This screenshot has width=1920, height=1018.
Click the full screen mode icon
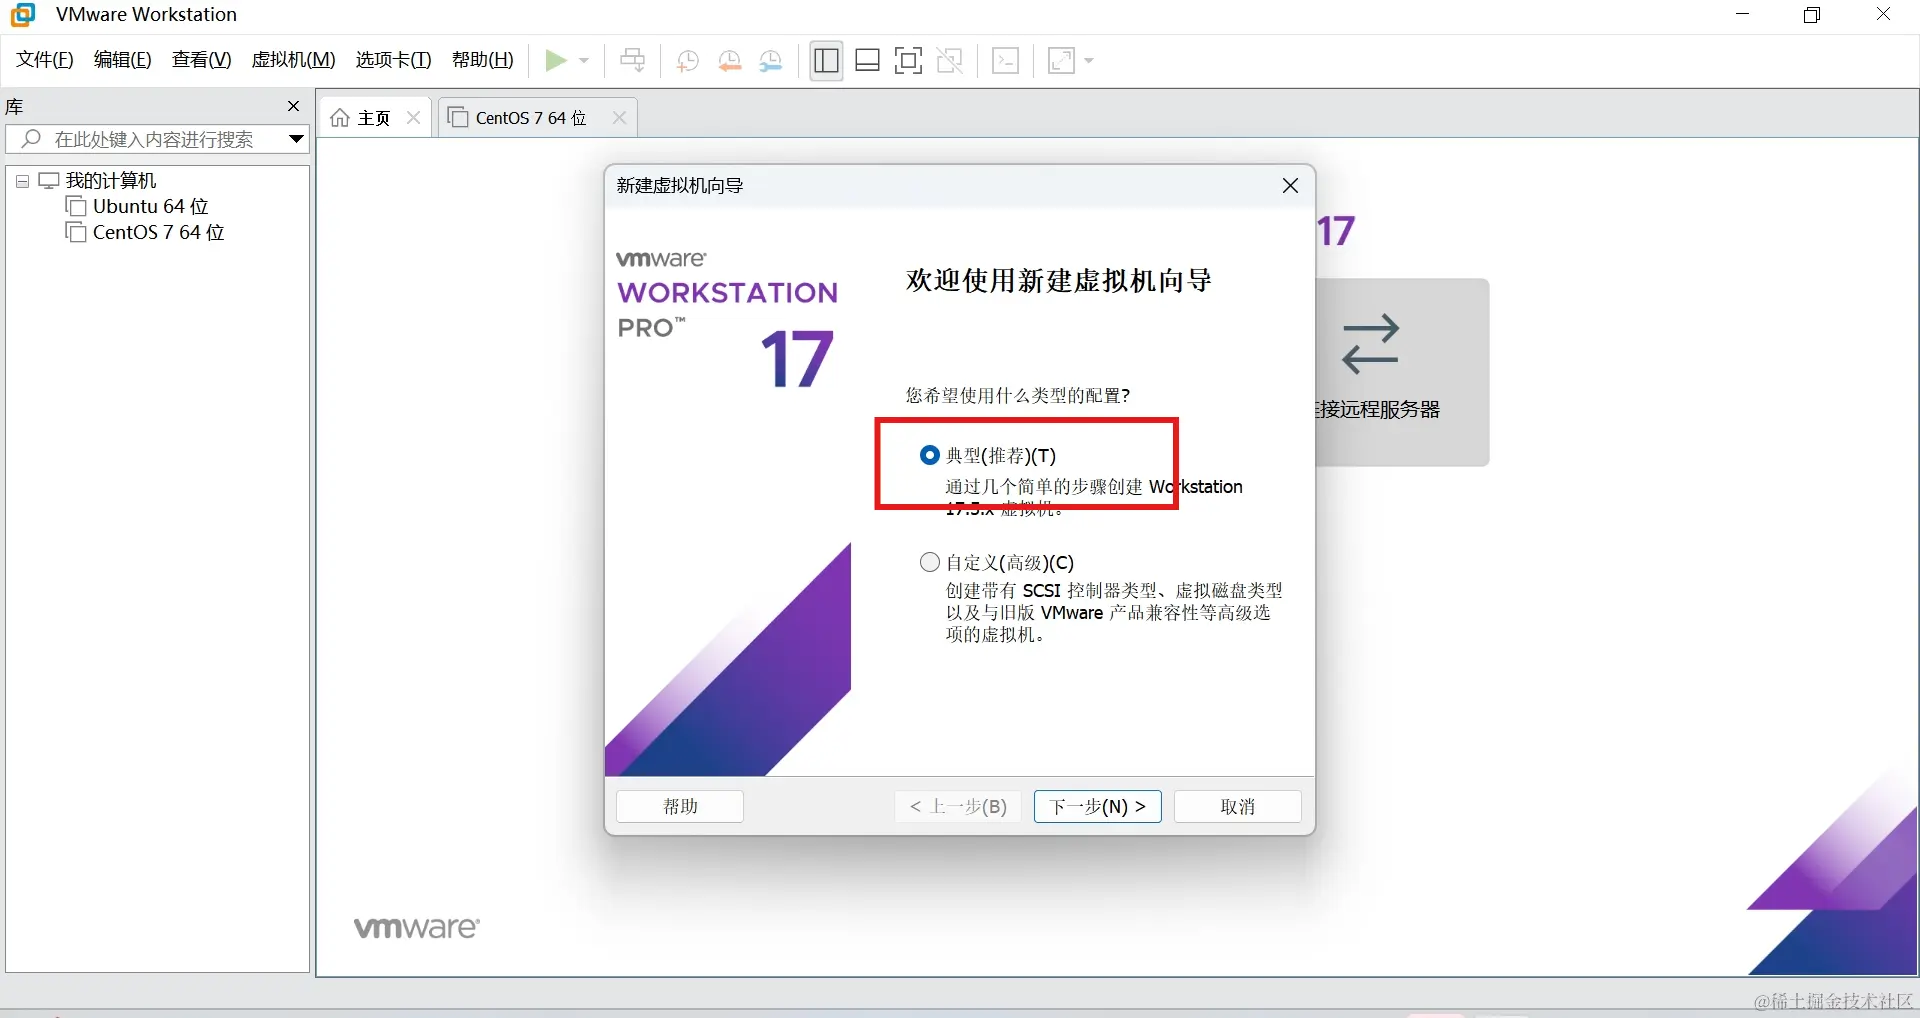(x=908, y=61)
